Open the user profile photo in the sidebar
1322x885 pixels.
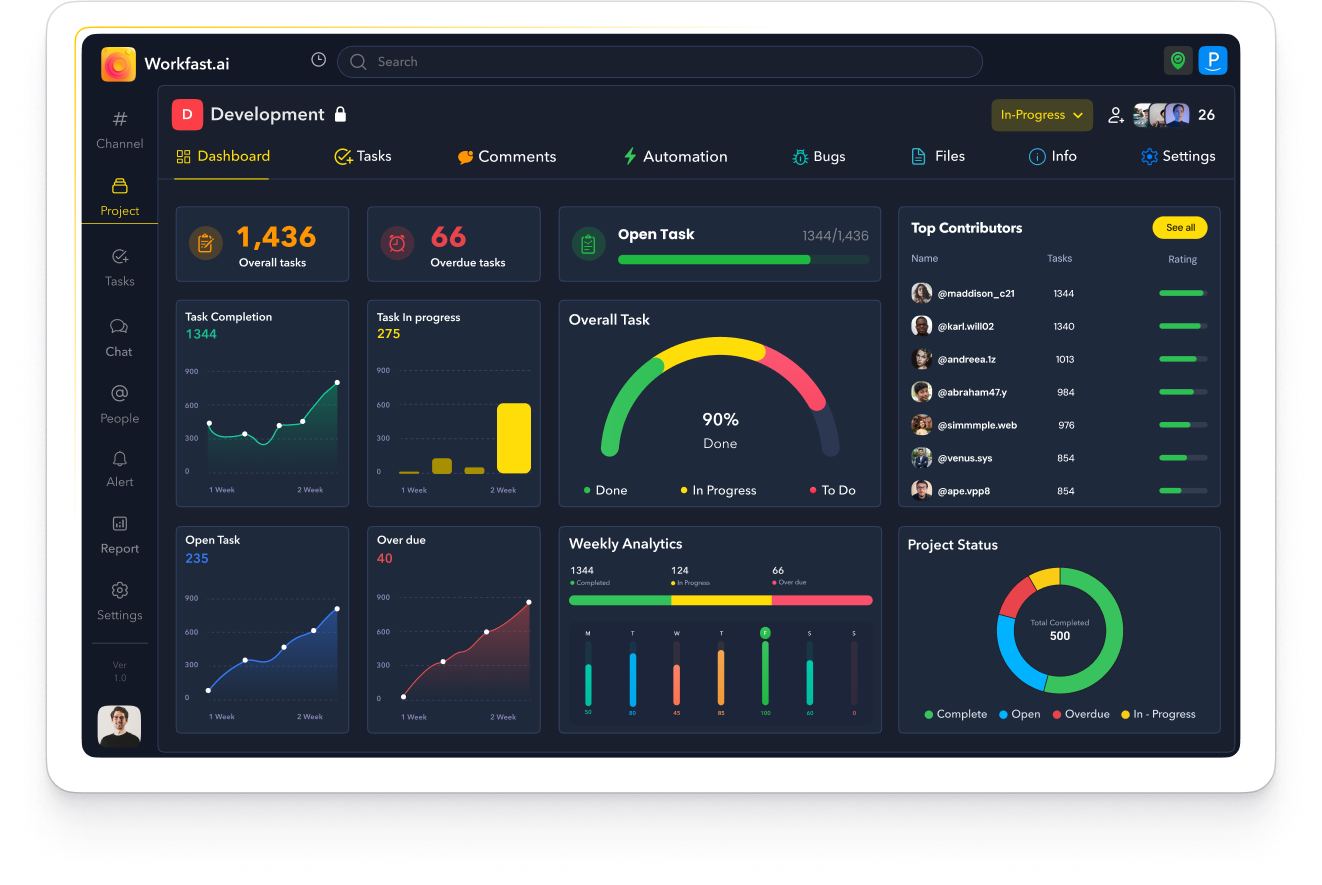pyautogui.click(x=119, y=727)
